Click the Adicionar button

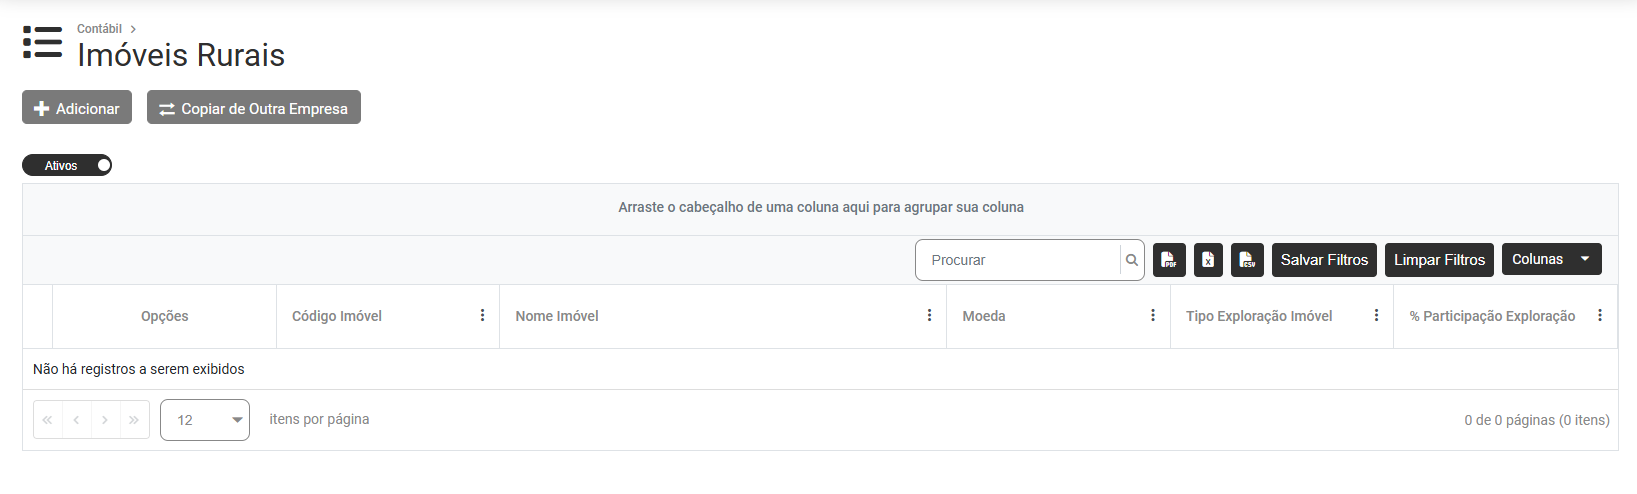coord(77,108)
